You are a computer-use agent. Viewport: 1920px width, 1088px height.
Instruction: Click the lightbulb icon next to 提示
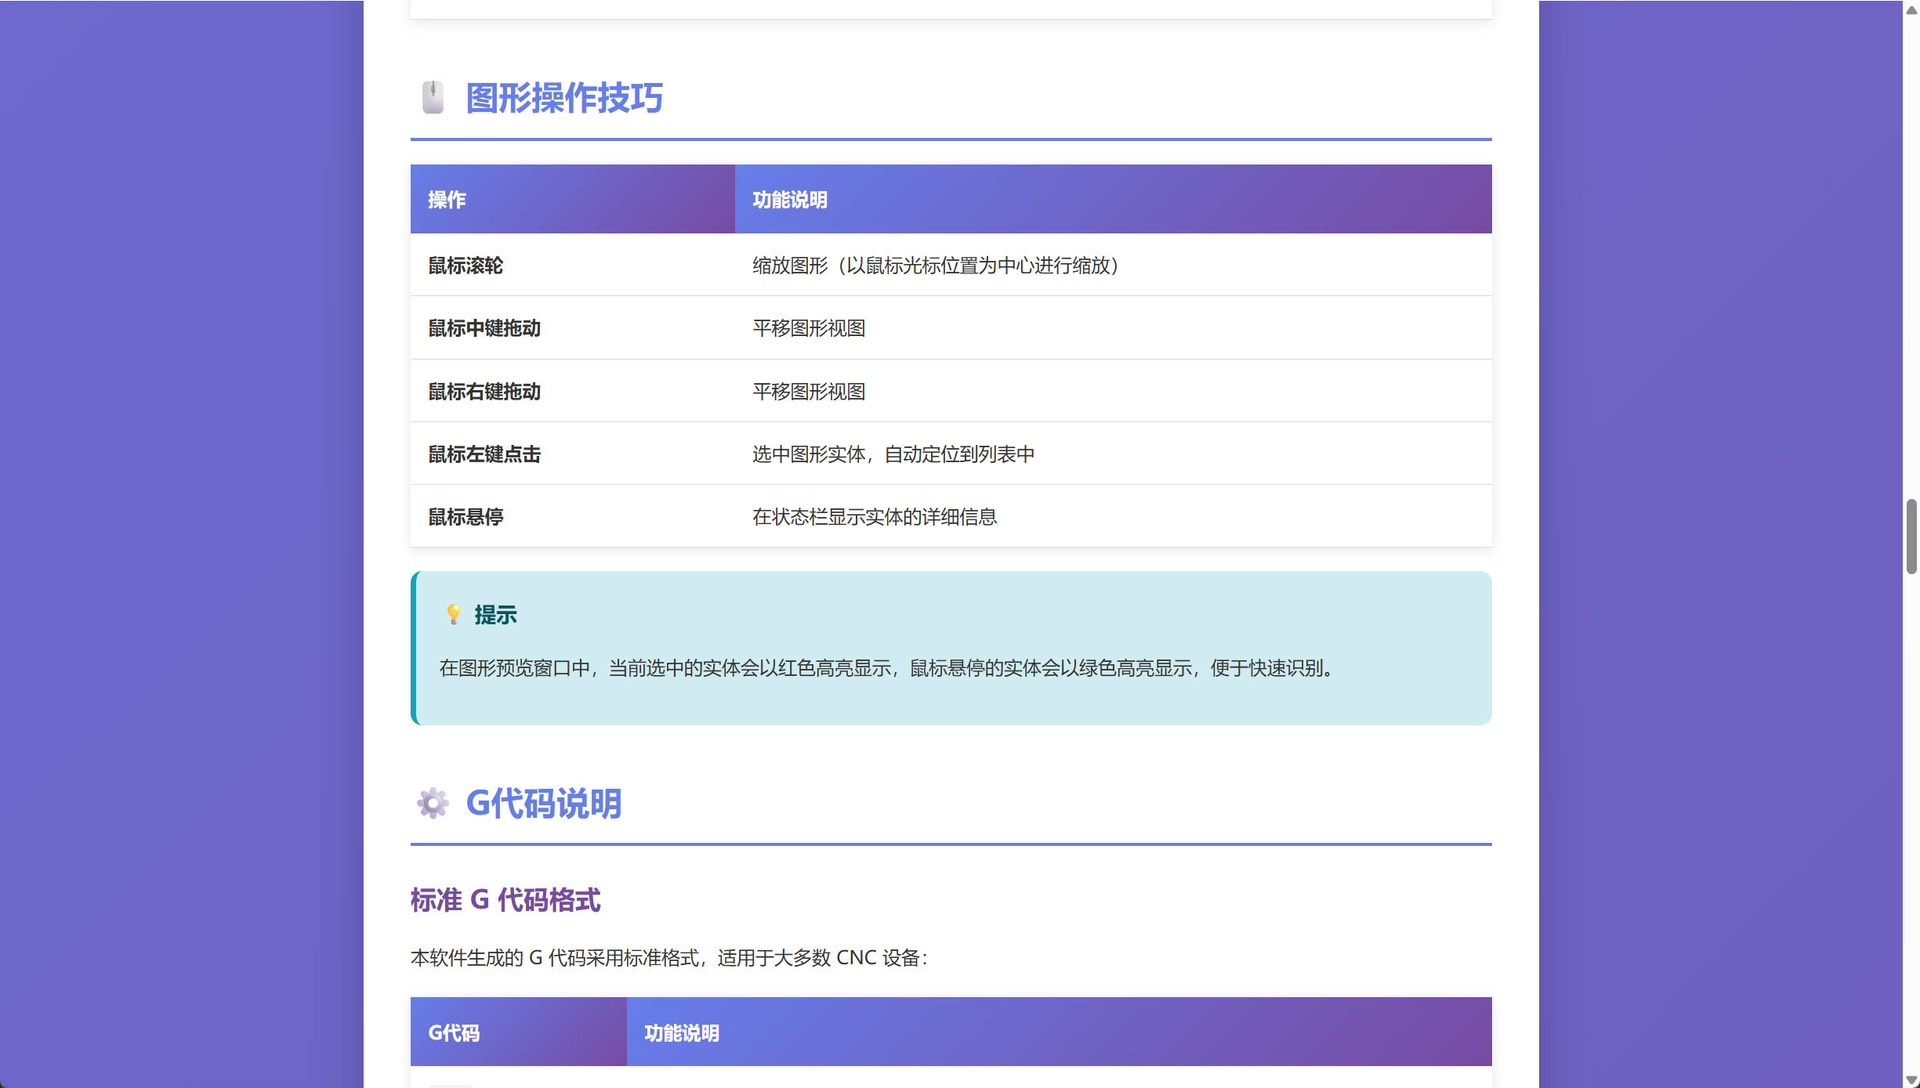pos(453,614)
